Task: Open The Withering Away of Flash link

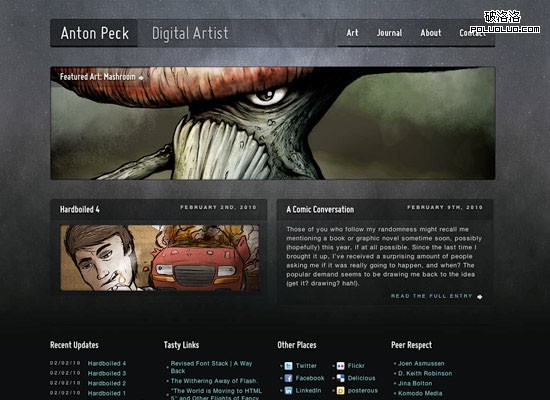Action: pyautogui.click(x=214, y=381)
